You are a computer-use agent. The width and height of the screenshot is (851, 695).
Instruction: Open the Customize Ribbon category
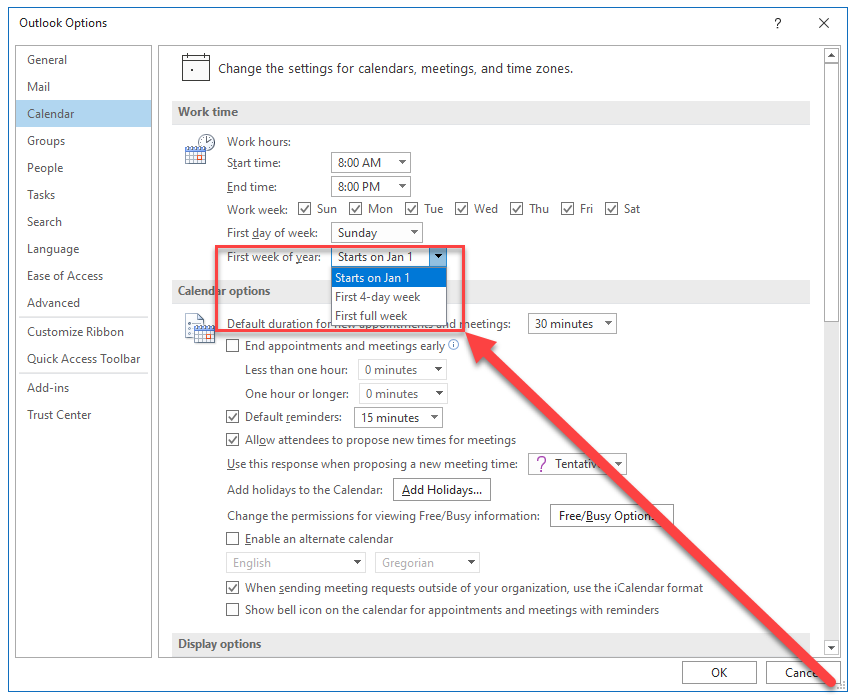pos(84,331)
